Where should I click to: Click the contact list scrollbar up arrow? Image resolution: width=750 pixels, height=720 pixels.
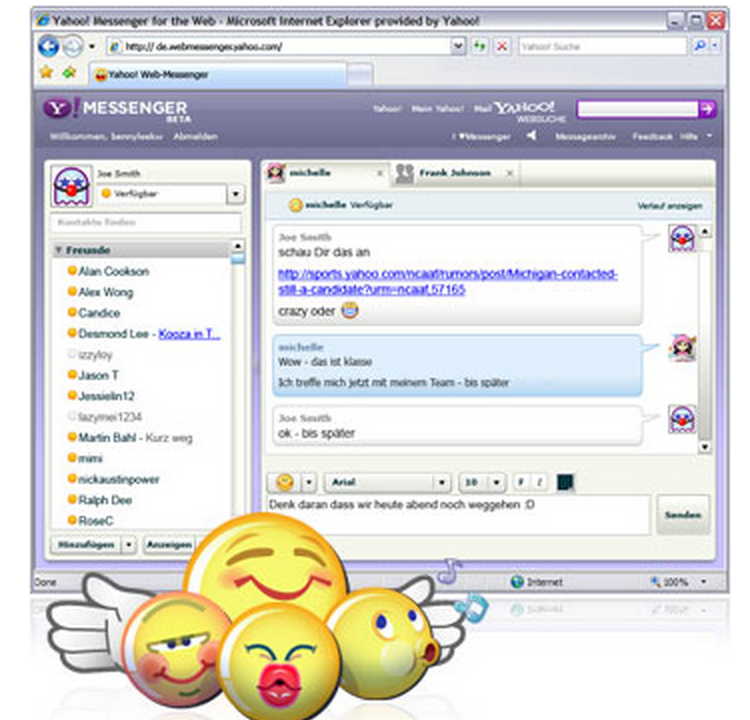238,245
